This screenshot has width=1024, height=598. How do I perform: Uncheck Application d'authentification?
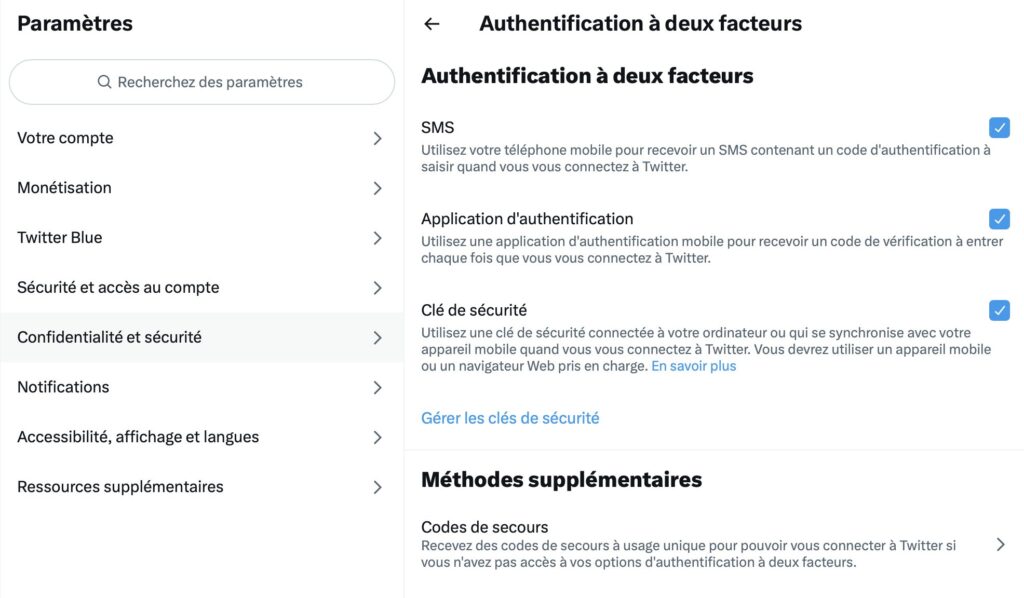(999, 219)
